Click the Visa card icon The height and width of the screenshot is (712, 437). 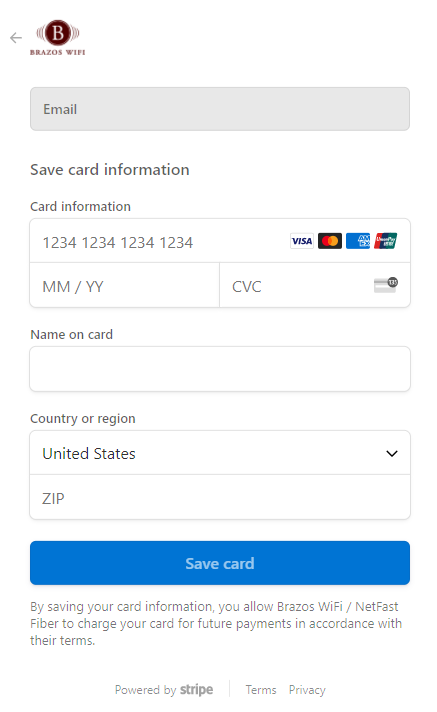pyautogui.click(x=302, y=241)
